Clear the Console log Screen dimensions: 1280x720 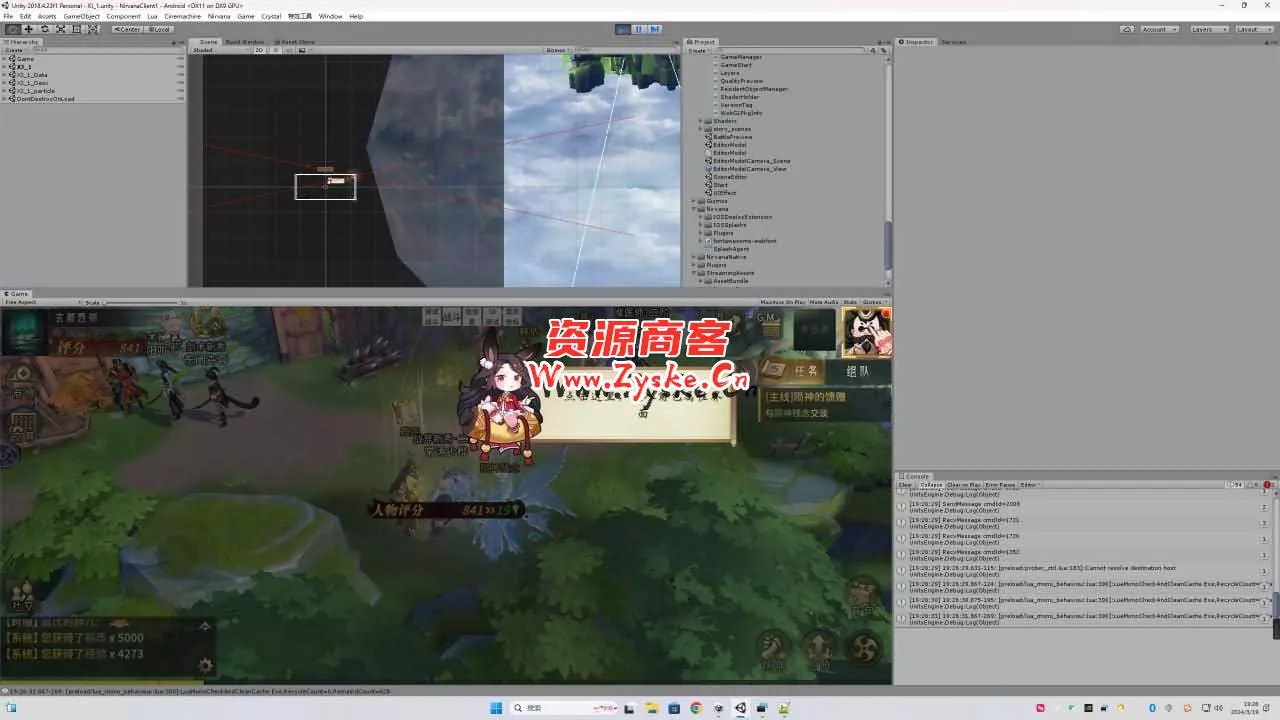coord(905,485)
